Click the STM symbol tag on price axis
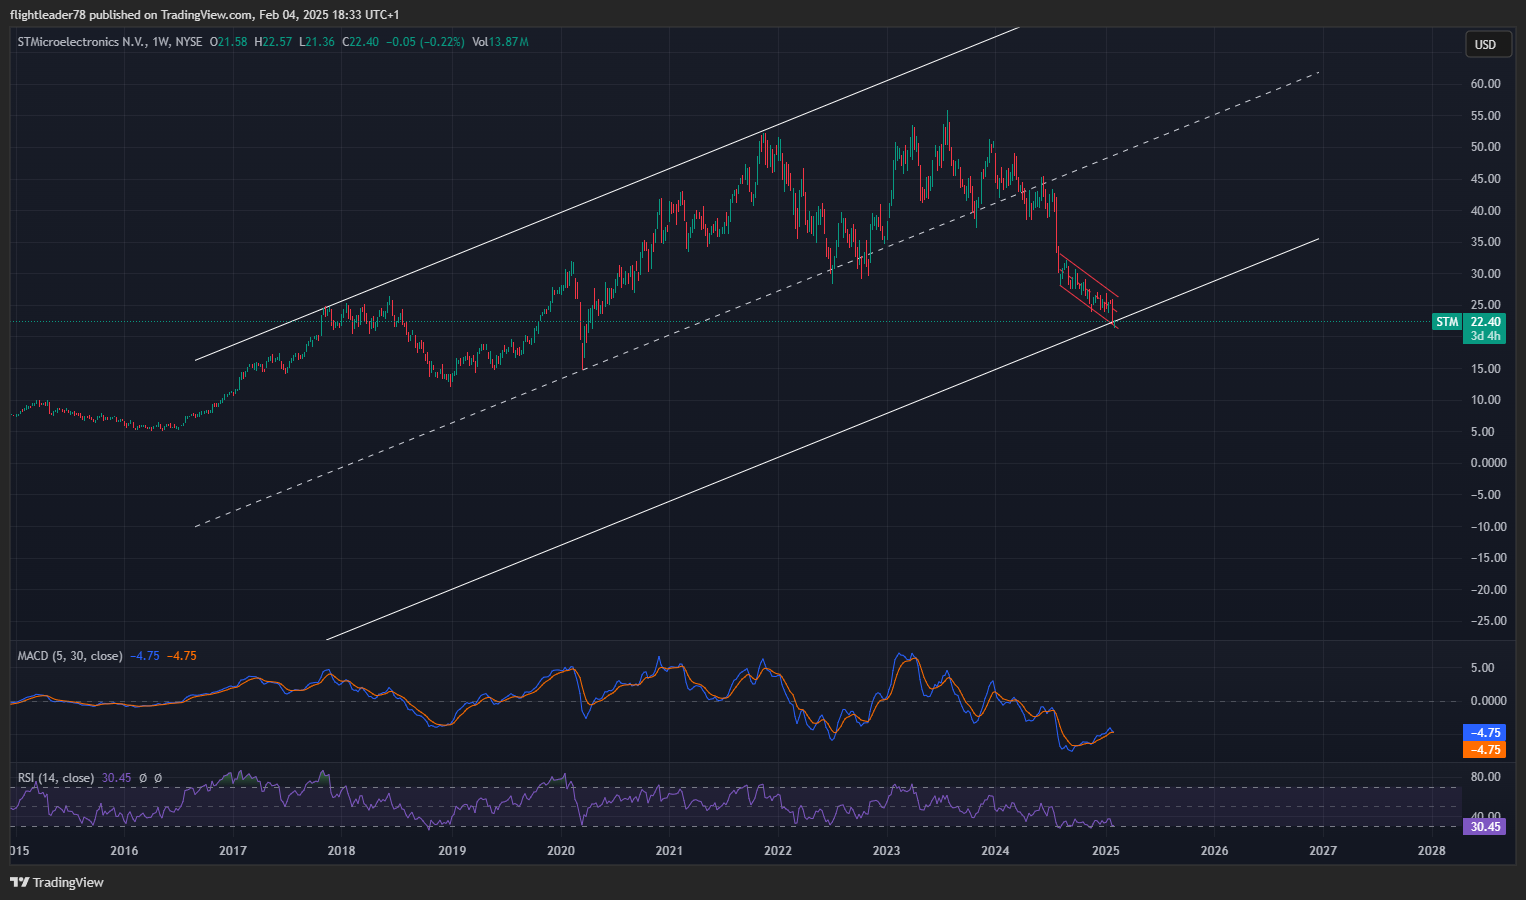Screen dimensions: 1526x900 1447,322
